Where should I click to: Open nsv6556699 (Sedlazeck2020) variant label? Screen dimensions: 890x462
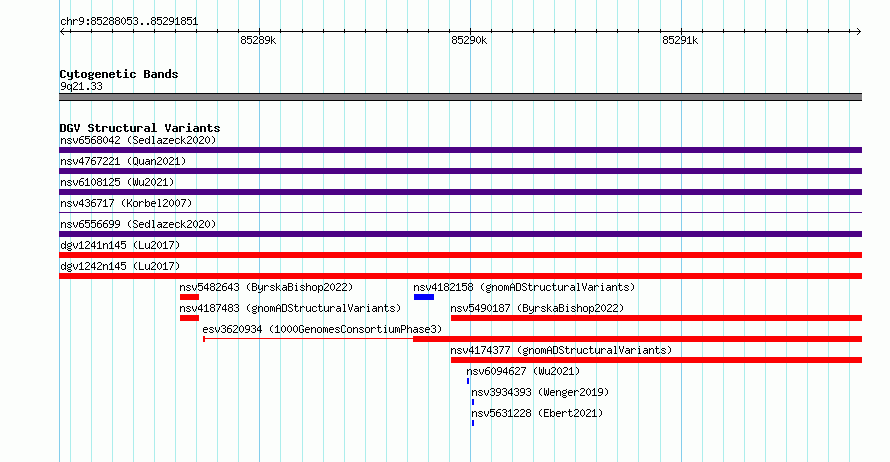pyautogui.click(x=138, y=224)
